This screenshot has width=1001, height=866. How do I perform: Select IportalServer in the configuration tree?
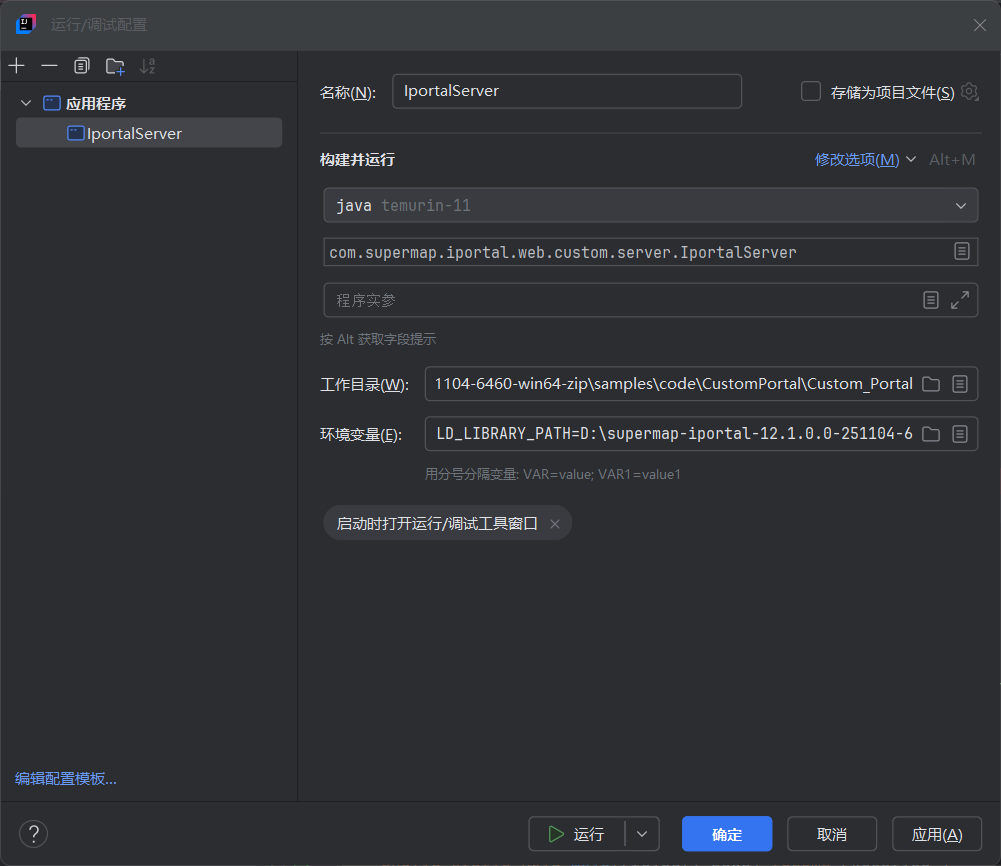click(134, 133)
